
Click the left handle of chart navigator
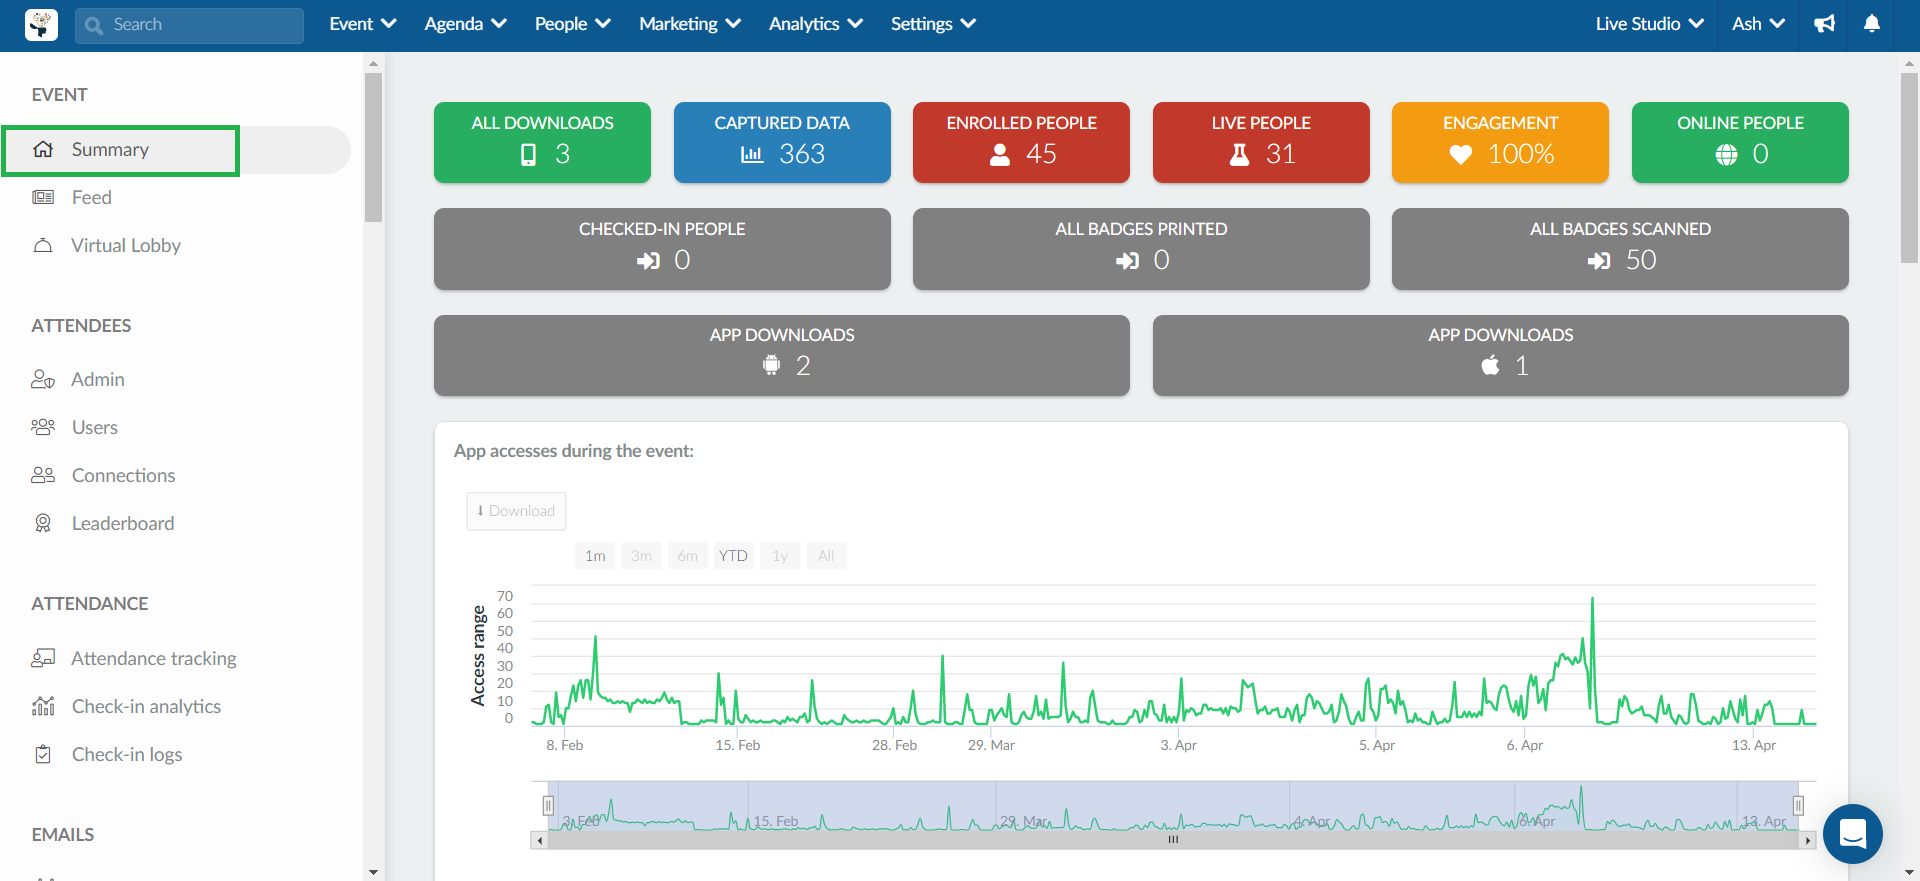(548, 806)
